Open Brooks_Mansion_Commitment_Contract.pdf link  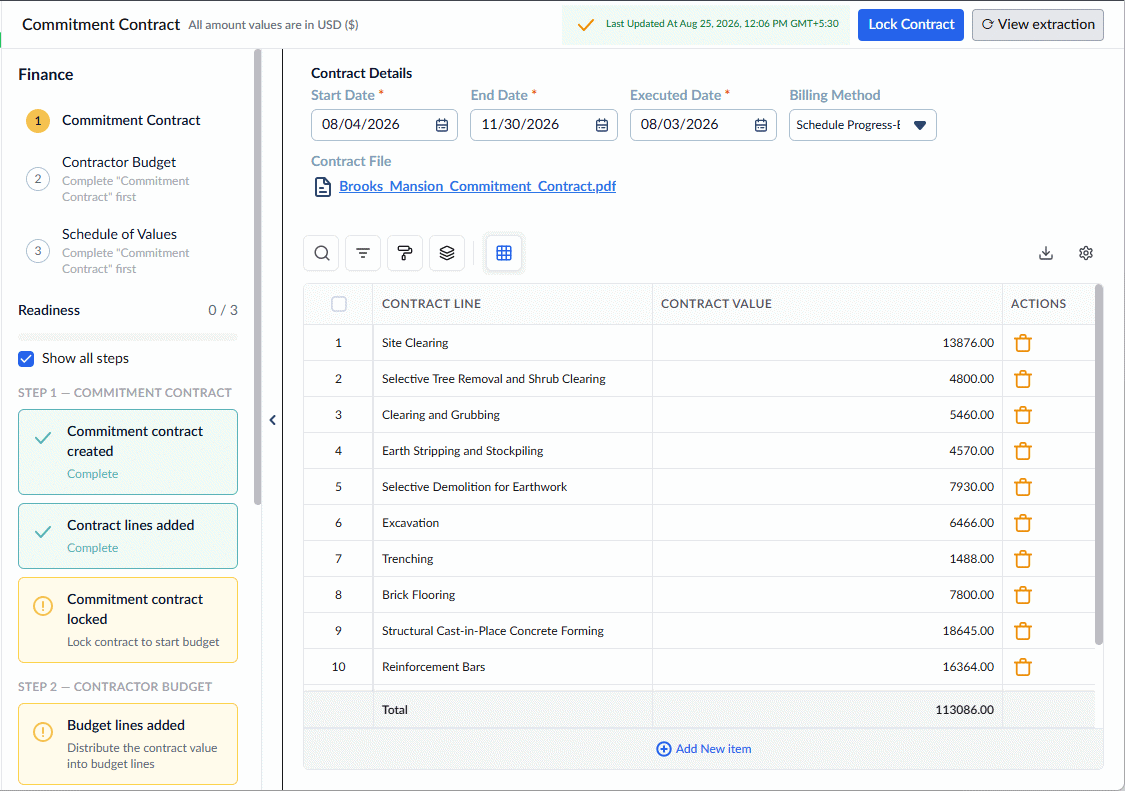477,187
